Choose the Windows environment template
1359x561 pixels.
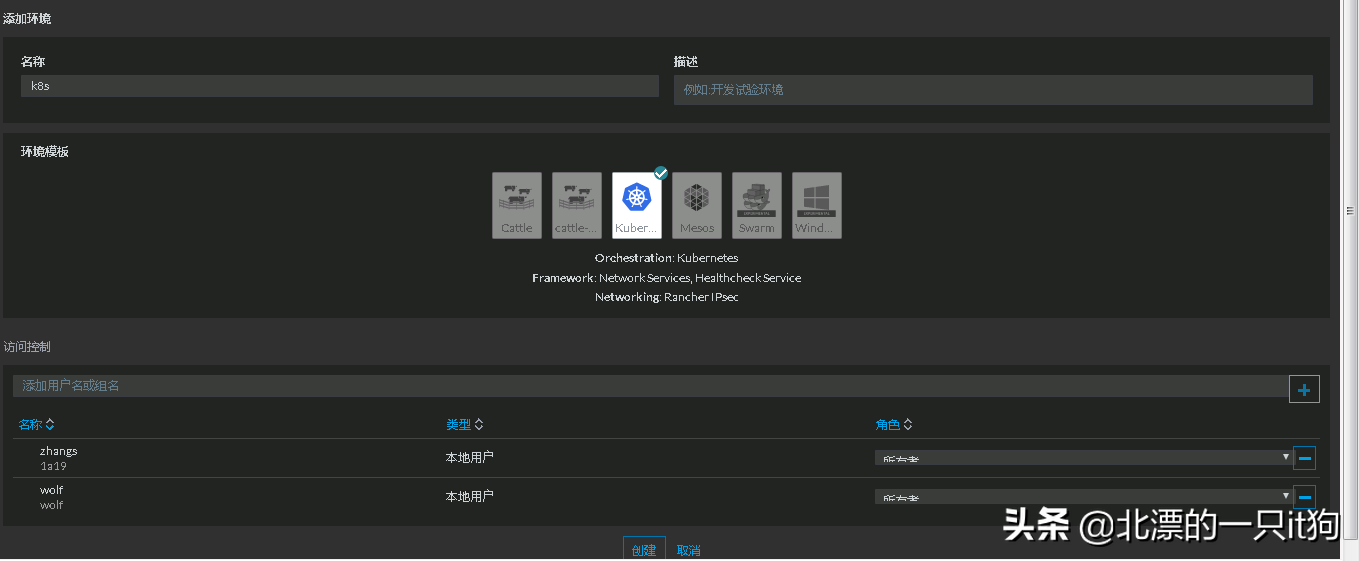pos(817,205)
